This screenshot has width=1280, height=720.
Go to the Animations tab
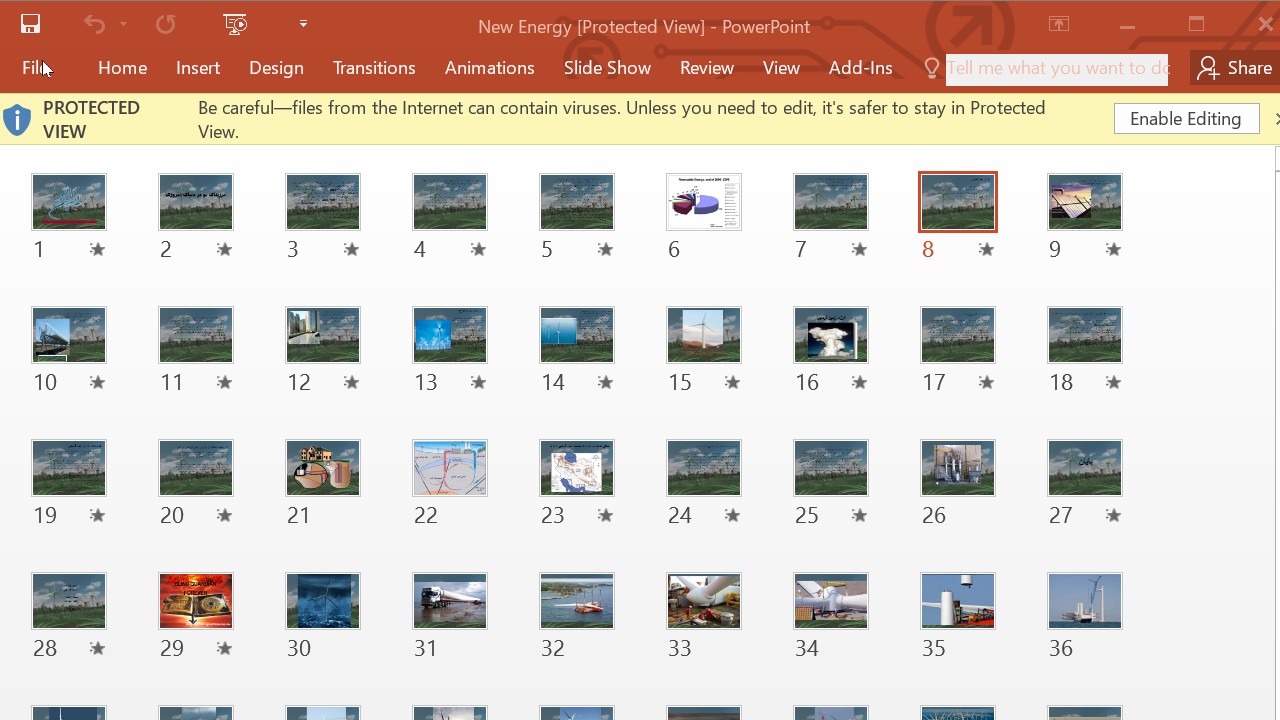click(x=489, y=68)
